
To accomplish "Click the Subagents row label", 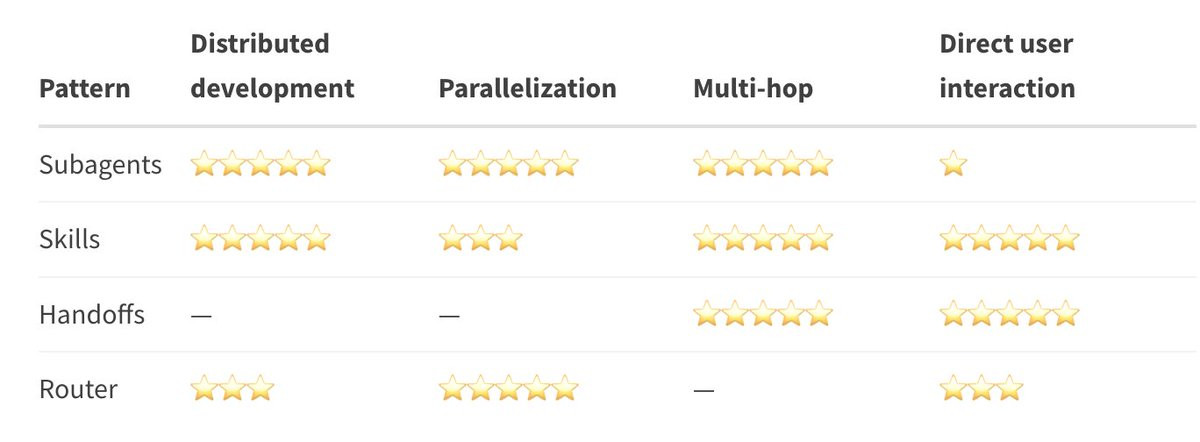I will pos(100,165).
